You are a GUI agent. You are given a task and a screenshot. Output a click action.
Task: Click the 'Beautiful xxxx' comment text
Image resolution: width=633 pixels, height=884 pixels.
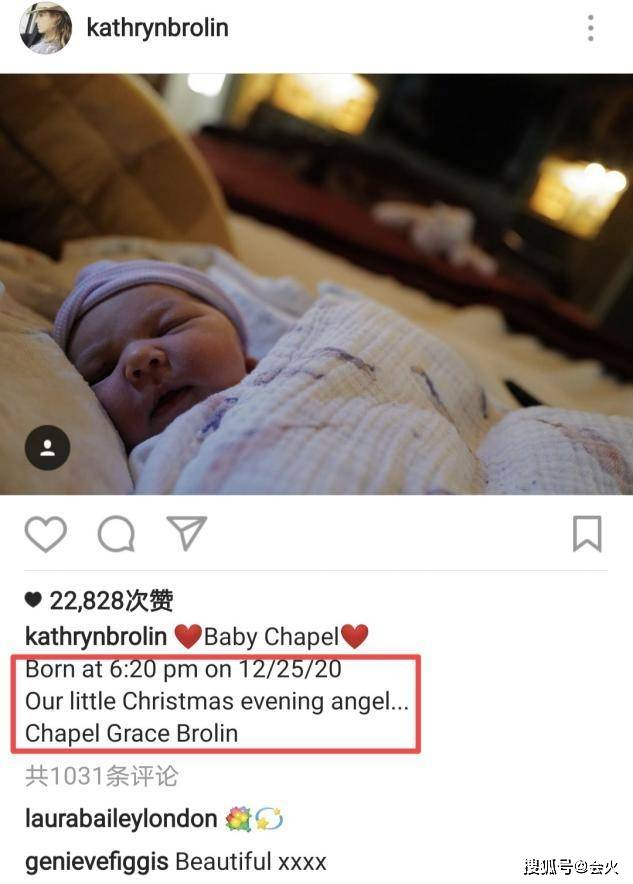coord(251,862)
